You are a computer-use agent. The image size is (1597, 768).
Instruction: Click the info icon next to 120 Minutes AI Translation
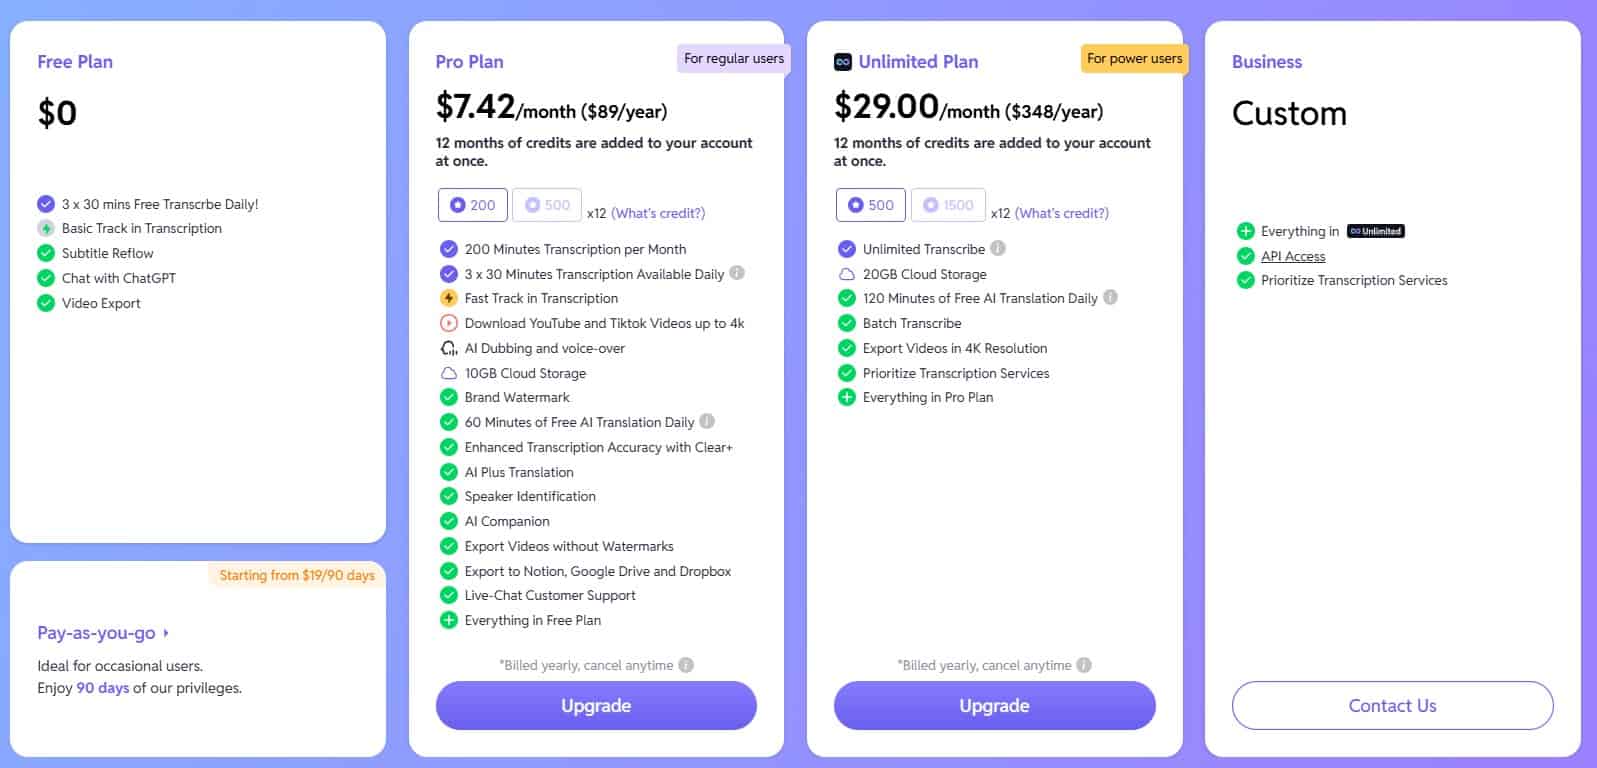tap(1110, 297)
